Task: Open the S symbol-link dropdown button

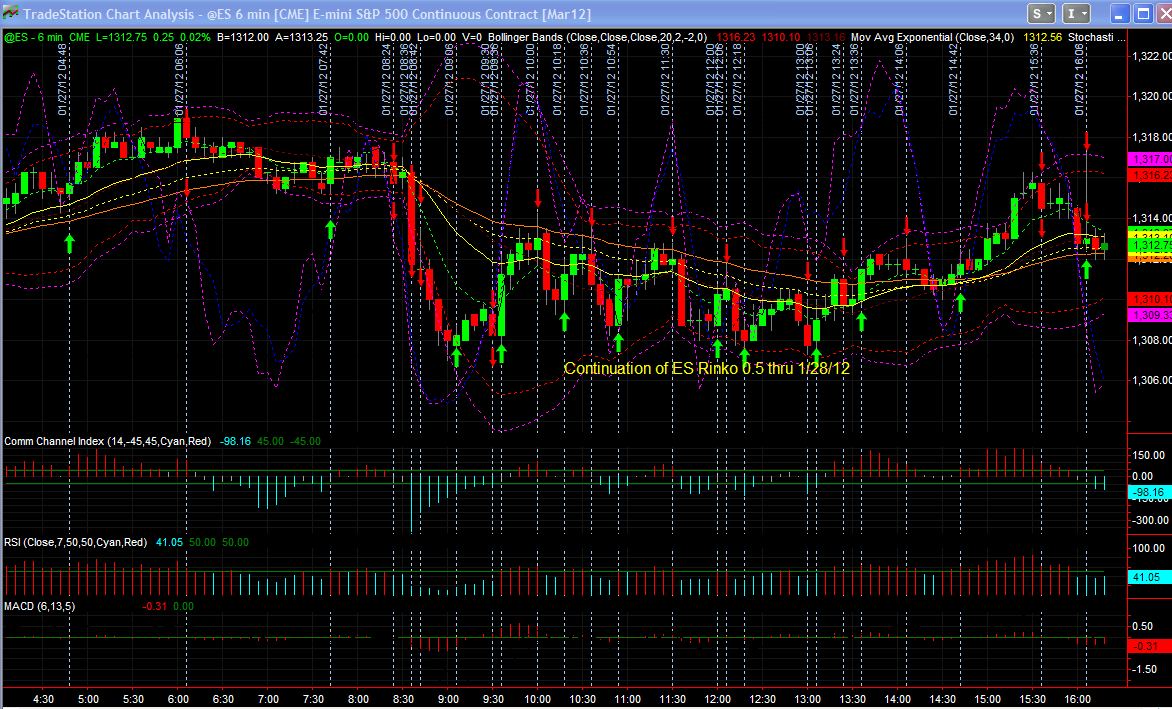Action: point(1040,13)
